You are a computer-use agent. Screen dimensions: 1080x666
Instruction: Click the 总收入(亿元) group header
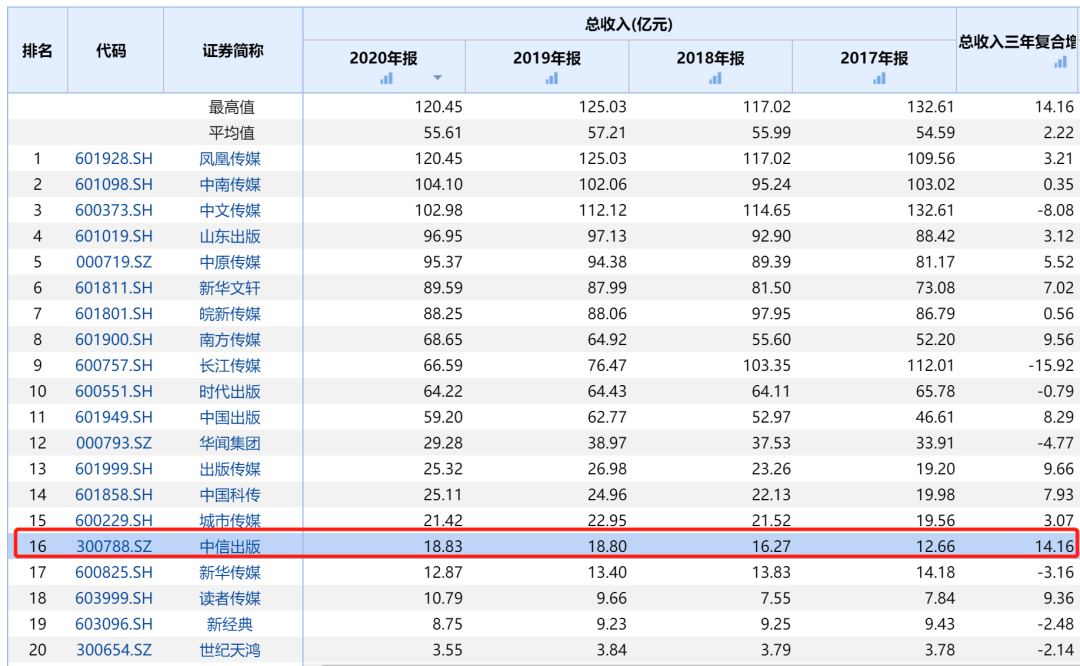coord(629,25)
